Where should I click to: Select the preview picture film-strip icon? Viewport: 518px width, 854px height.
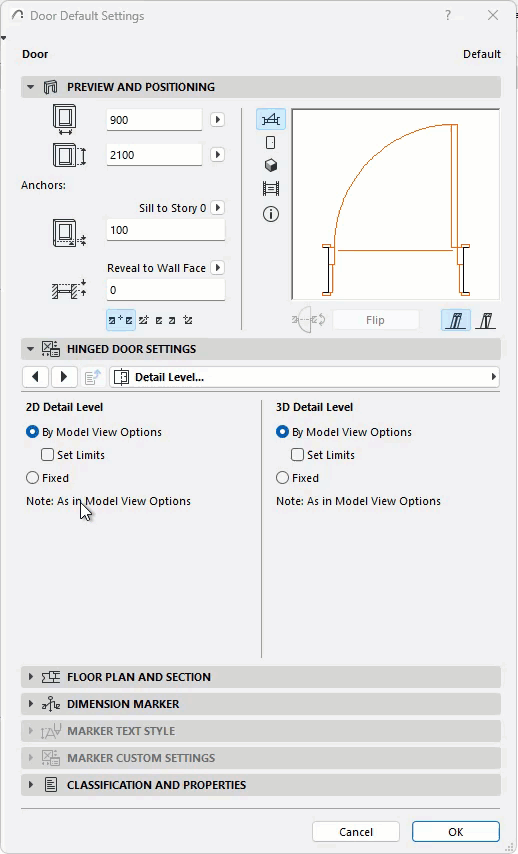click(271, 189)
